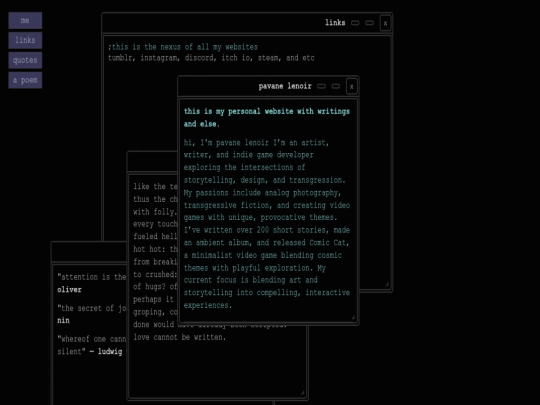540x405 pixels.
Task: Click the word "experiences." in bio
Action: coord(208,305)
